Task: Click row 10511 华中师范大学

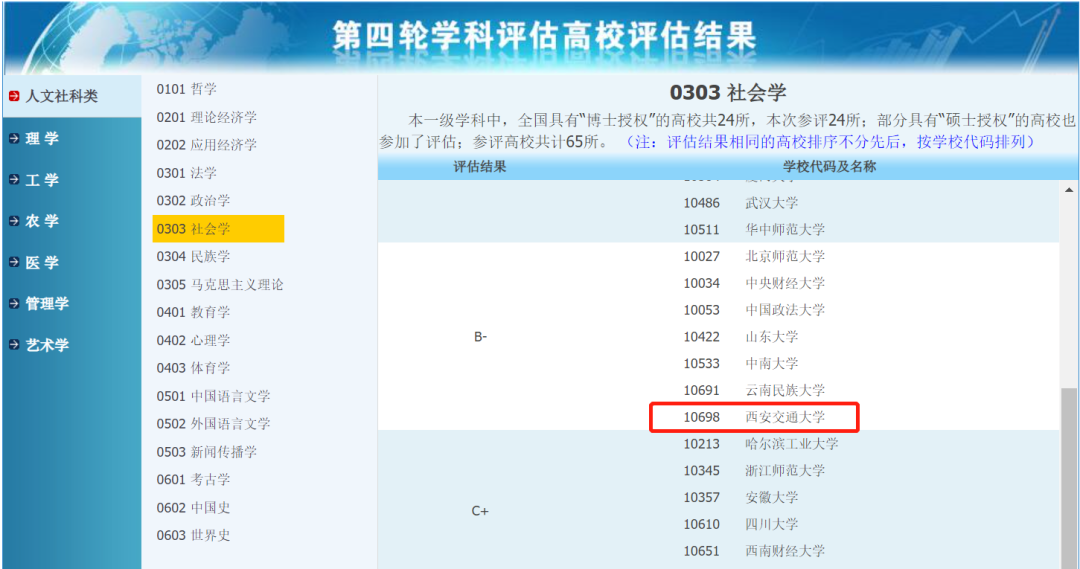Action: pyautogui.click(x=754, y=229)
